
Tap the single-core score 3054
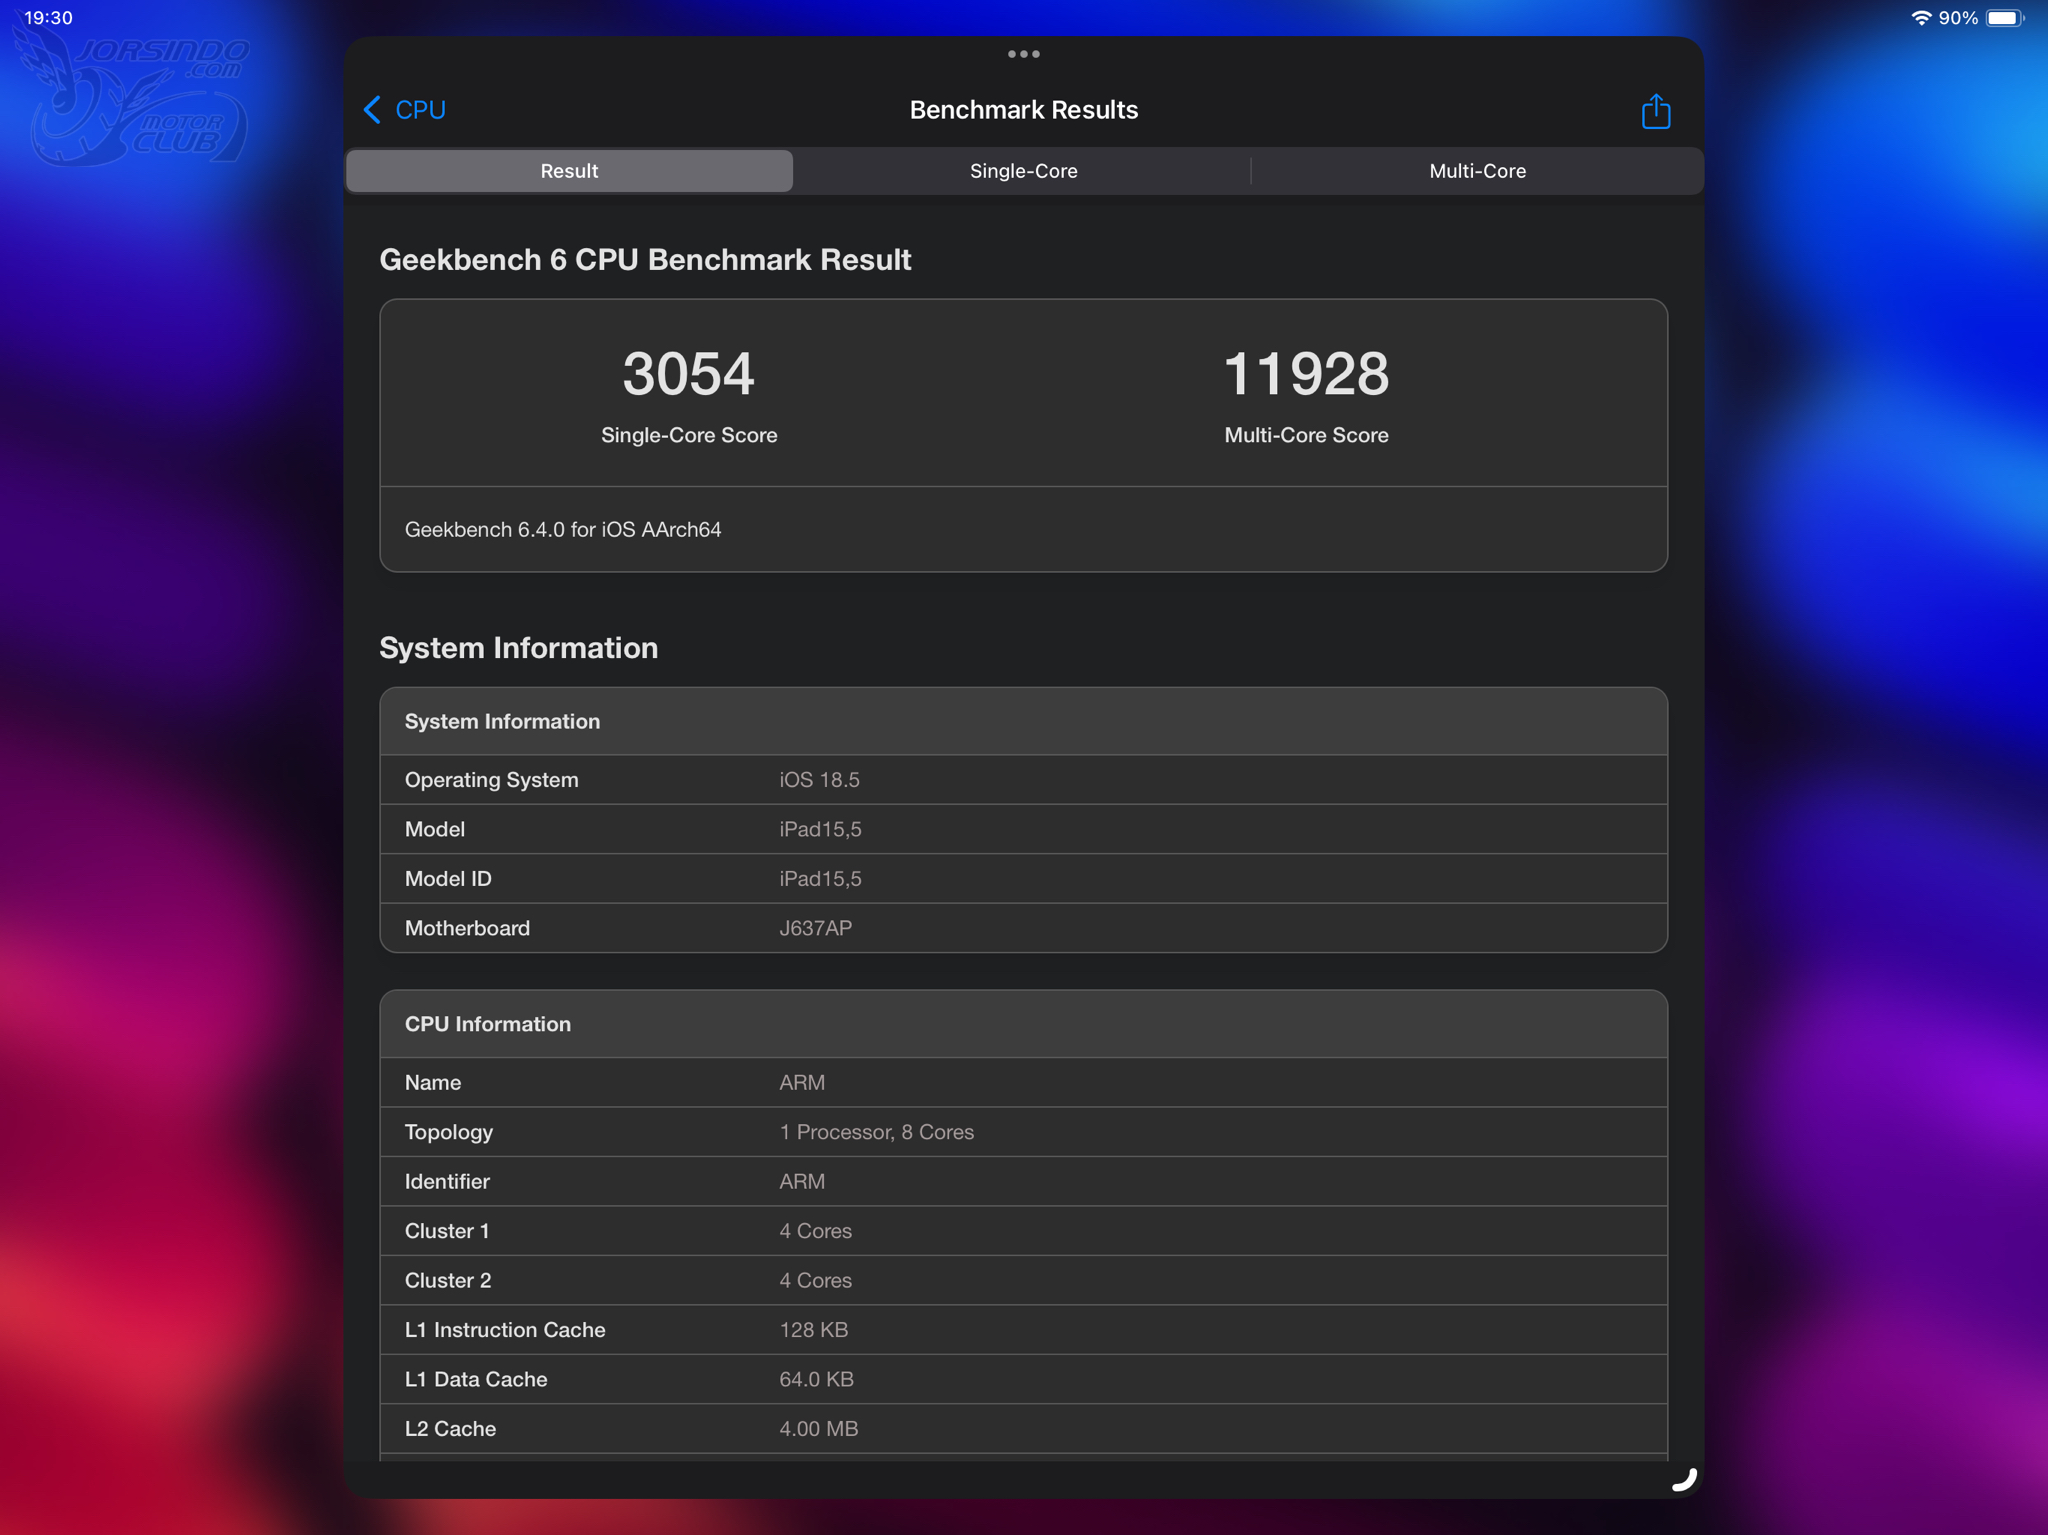coord(689,374)
